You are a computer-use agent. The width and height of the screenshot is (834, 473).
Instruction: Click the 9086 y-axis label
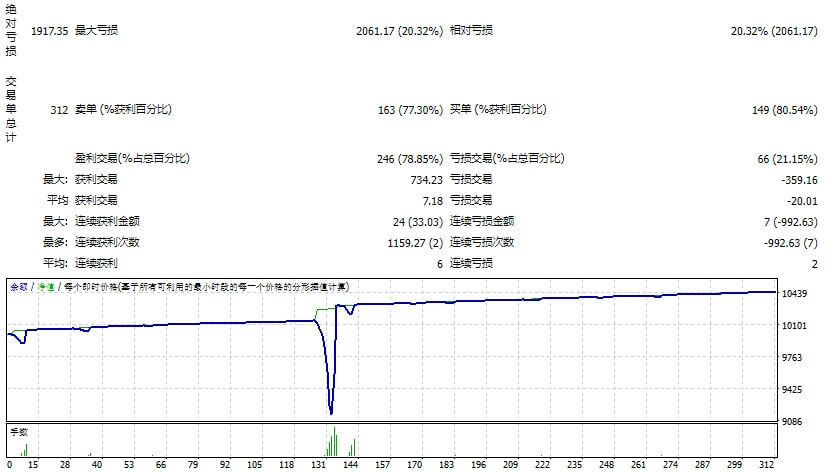point(791,421)
